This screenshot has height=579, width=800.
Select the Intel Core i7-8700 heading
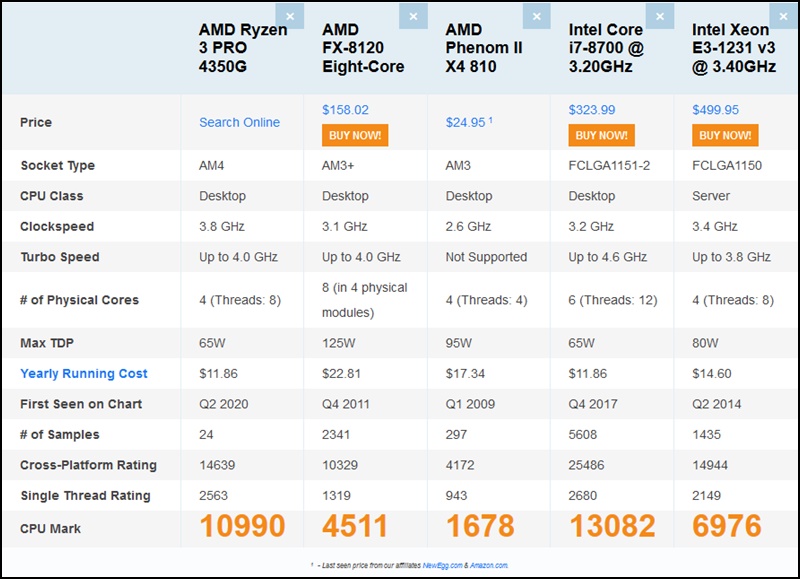click(x=606, y=48)
